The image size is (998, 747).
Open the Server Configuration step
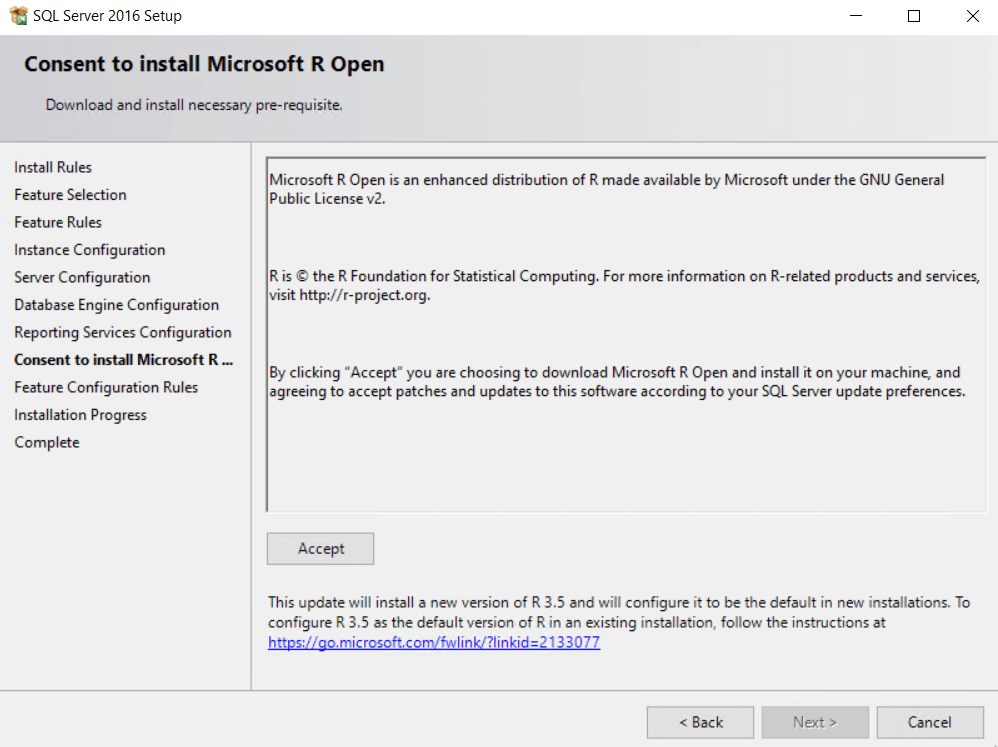coord(82,277)
